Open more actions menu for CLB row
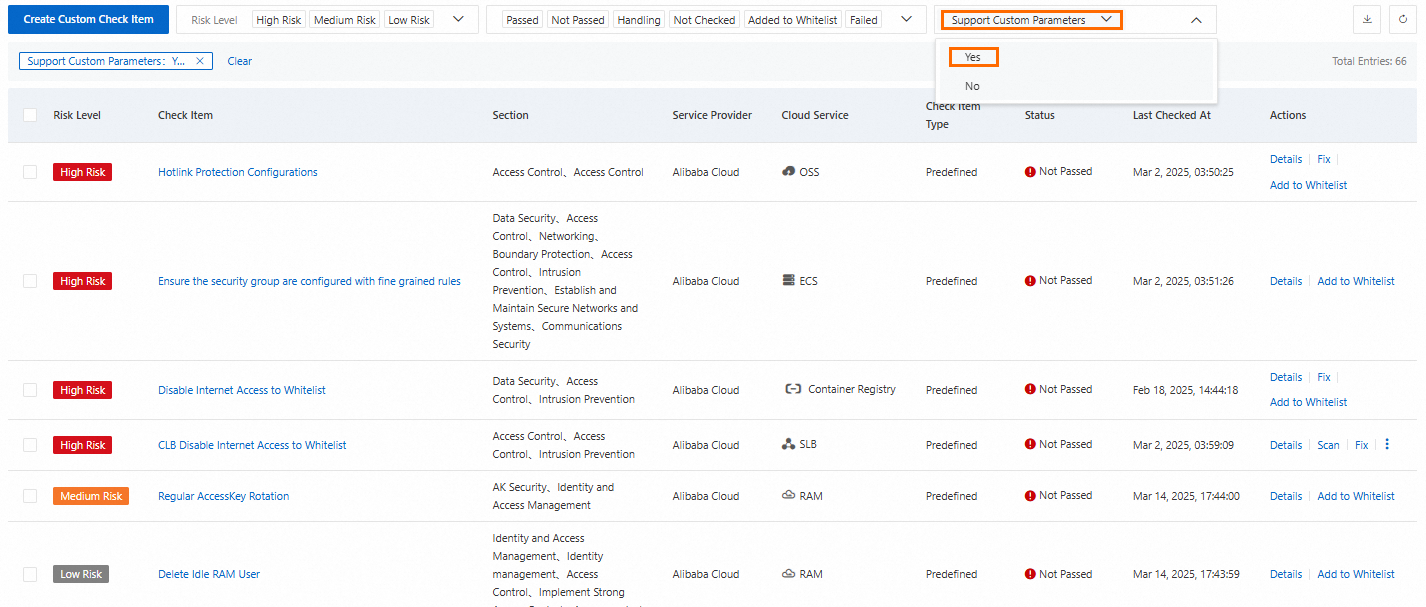1426x607 pixels. pyautogui.click(x=1387, y=445)
